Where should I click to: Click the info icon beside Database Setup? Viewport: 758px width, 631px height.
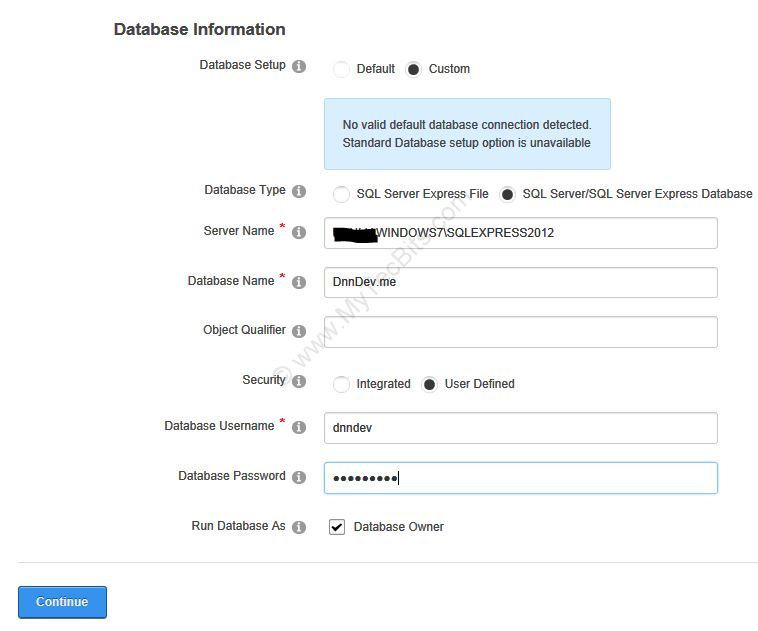pyautogui.click(x=299, y=66)
